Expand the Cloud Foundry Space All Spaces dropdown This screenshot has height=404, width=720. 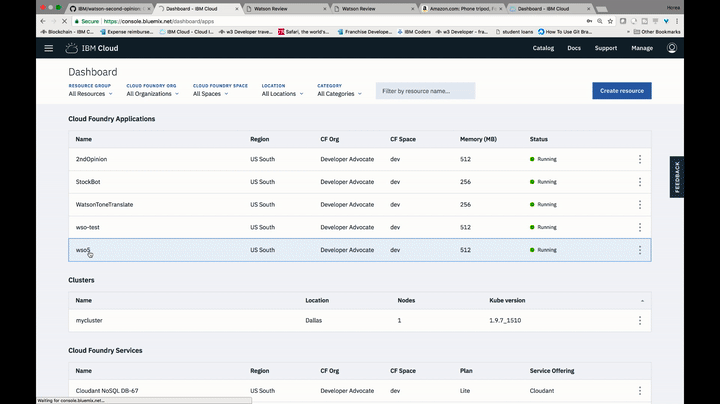point(210,94)
